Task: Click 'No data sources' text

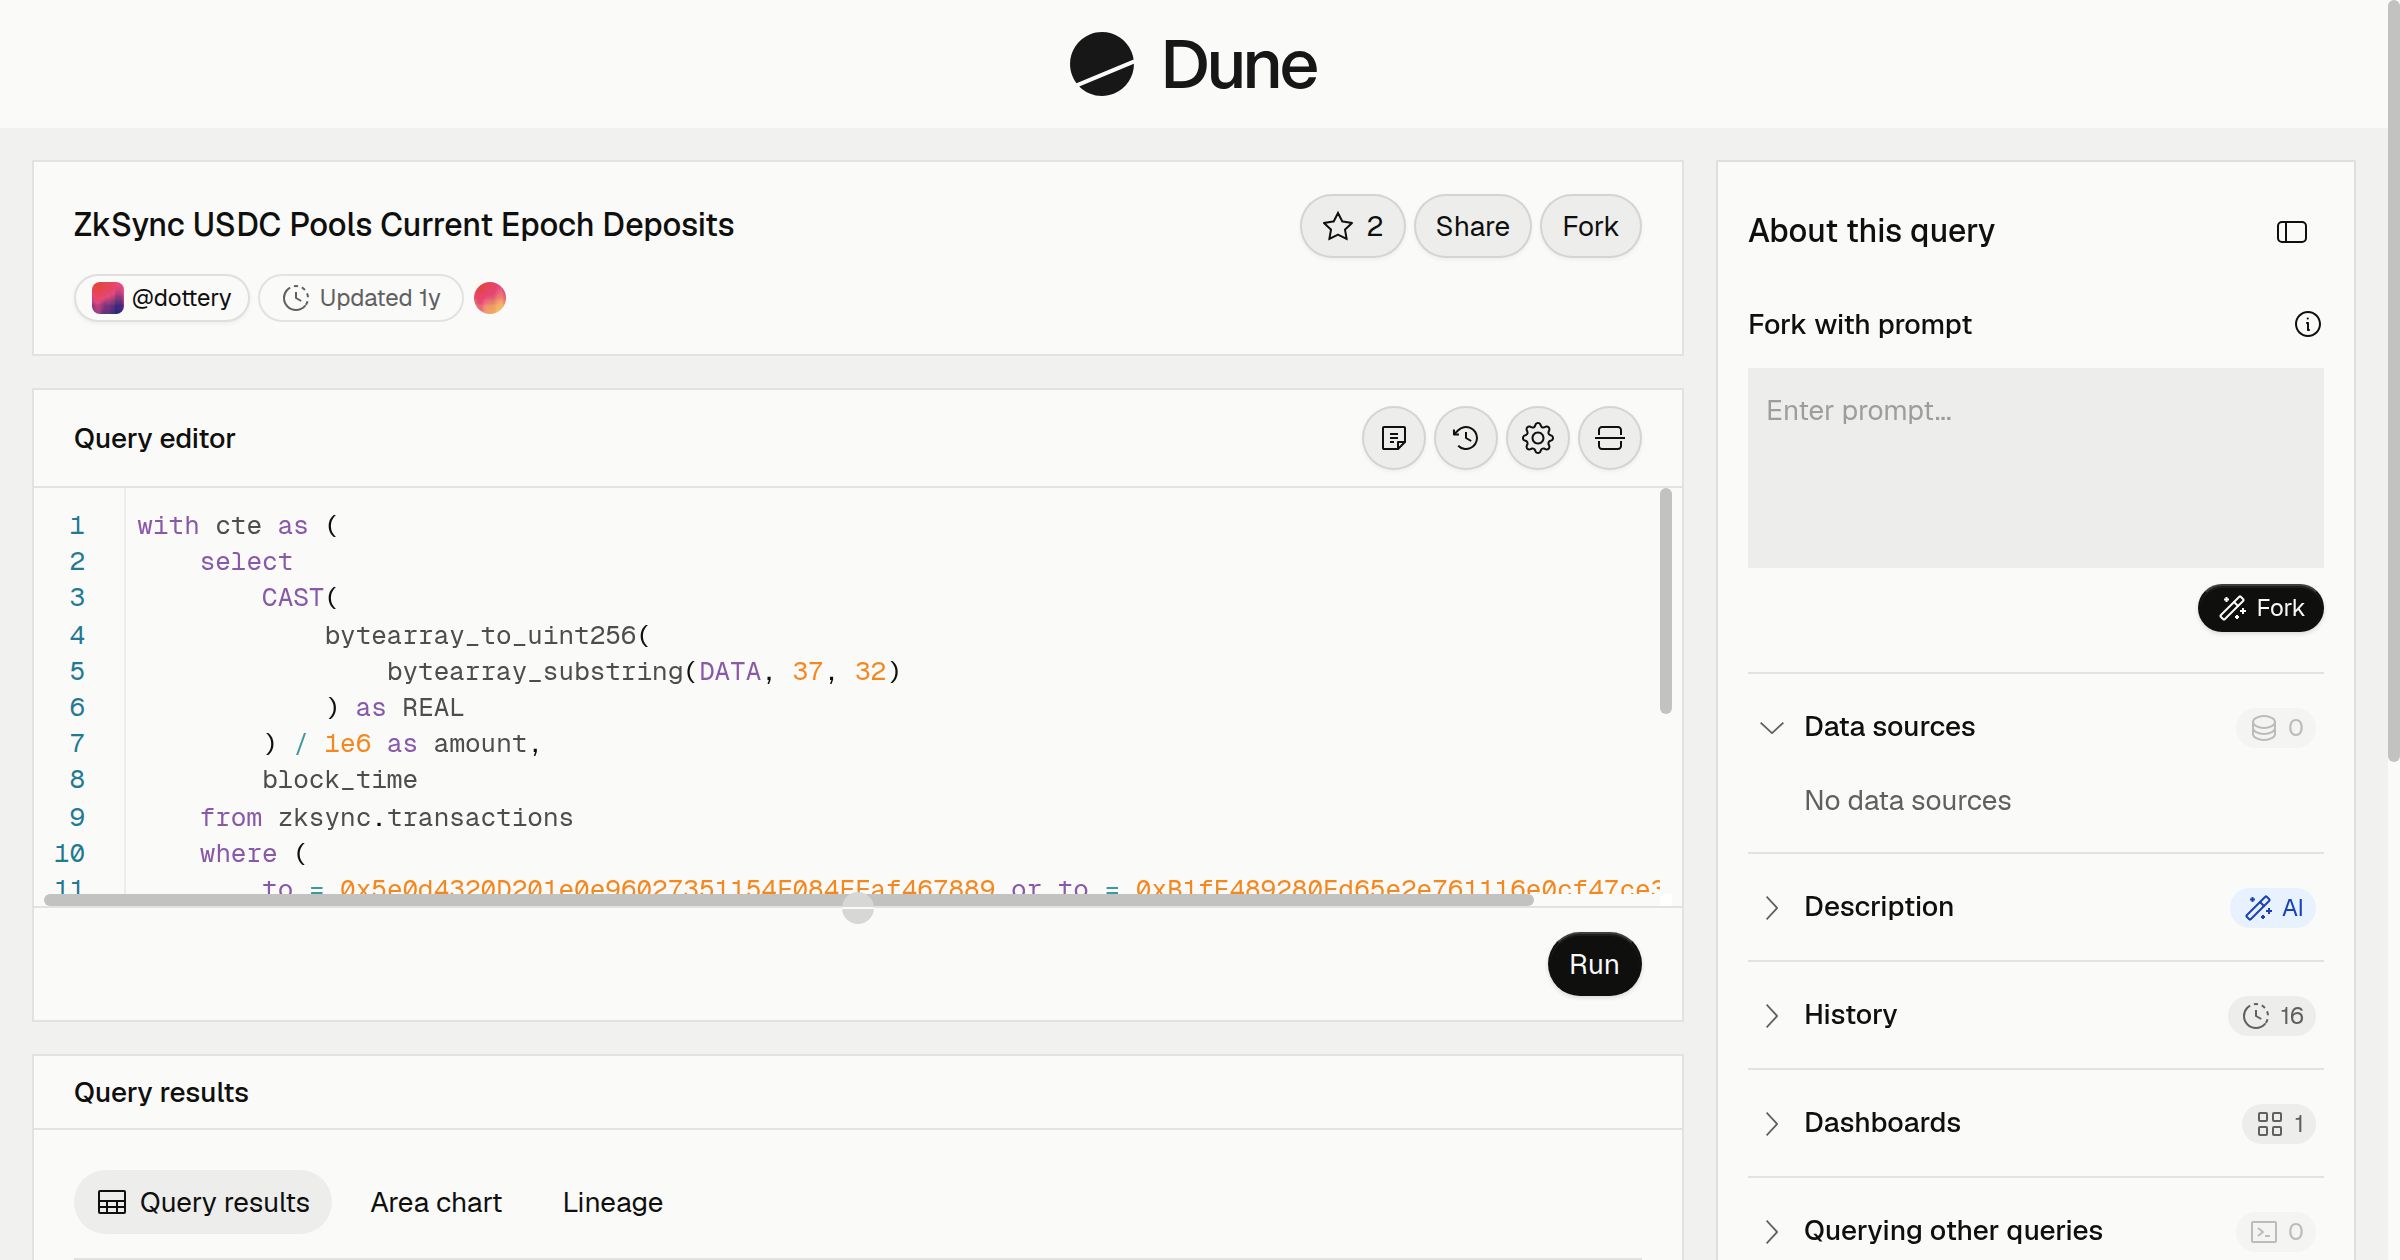Action: point(1907,801)
